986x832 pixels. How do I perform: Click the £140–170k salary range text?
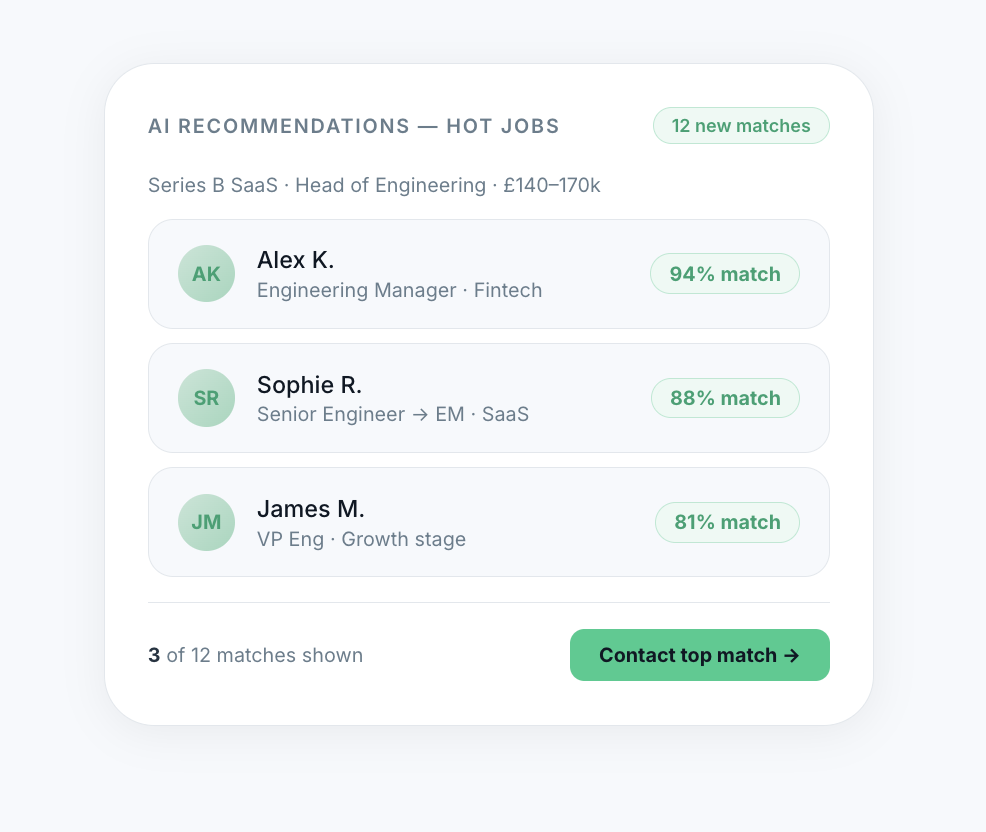551,185
